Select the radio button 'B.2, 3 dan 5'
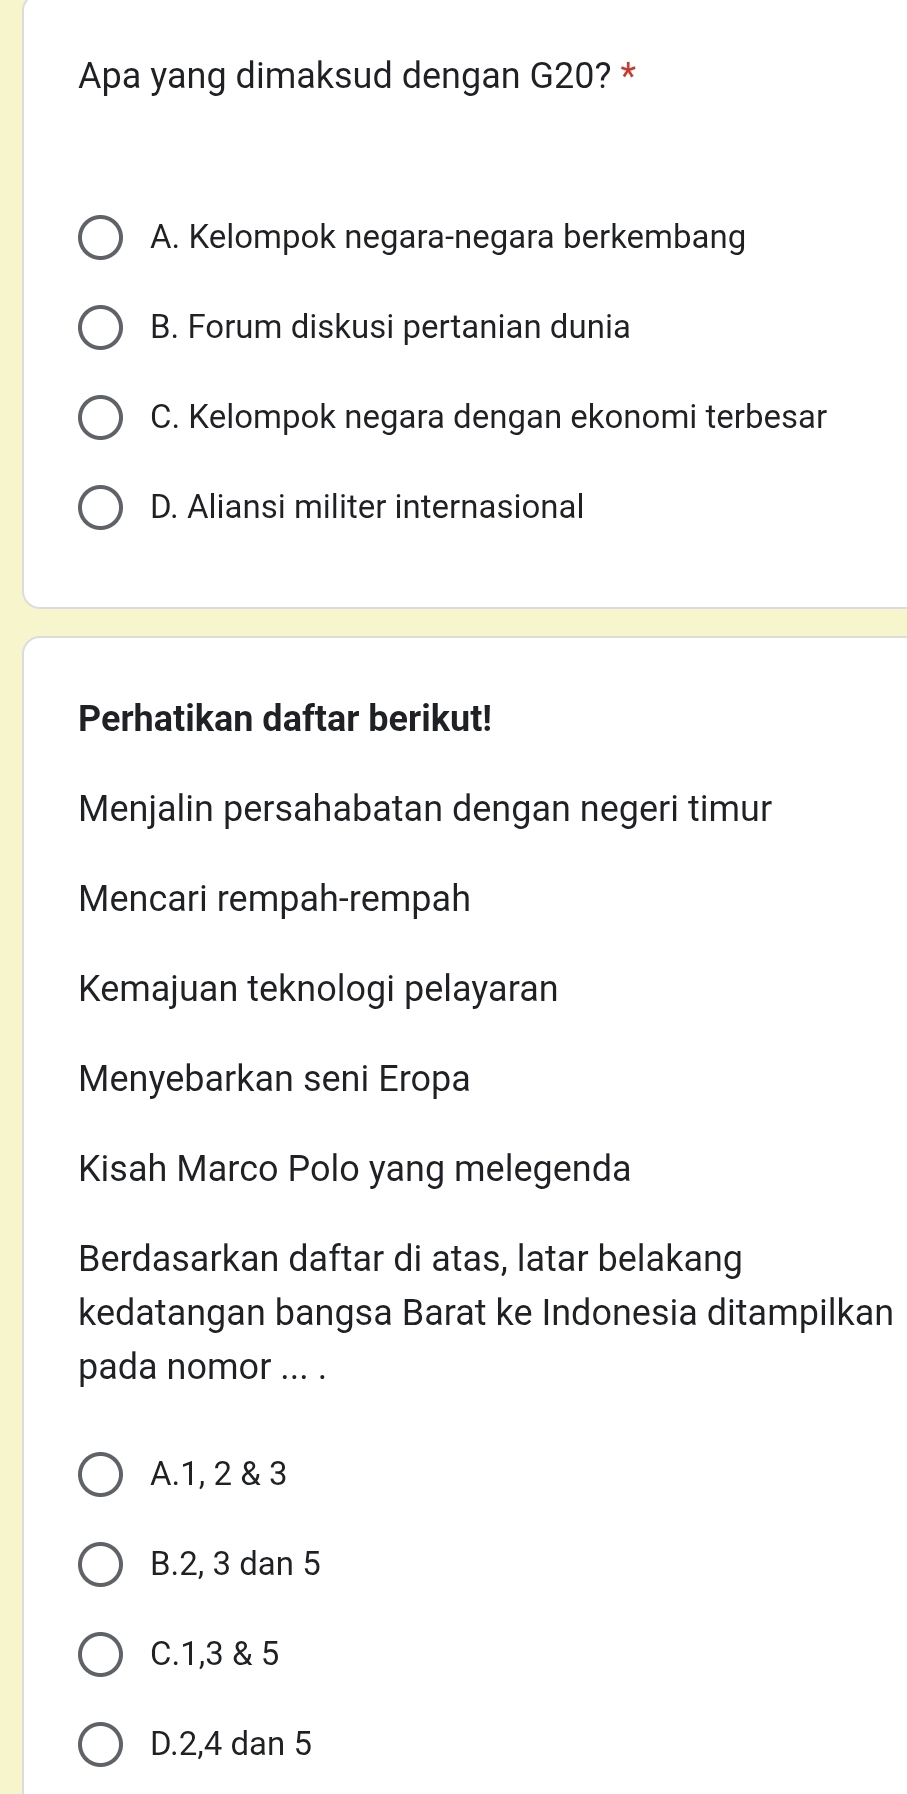The height and width of the screenshot is (1794, 907). [101, 1565]
